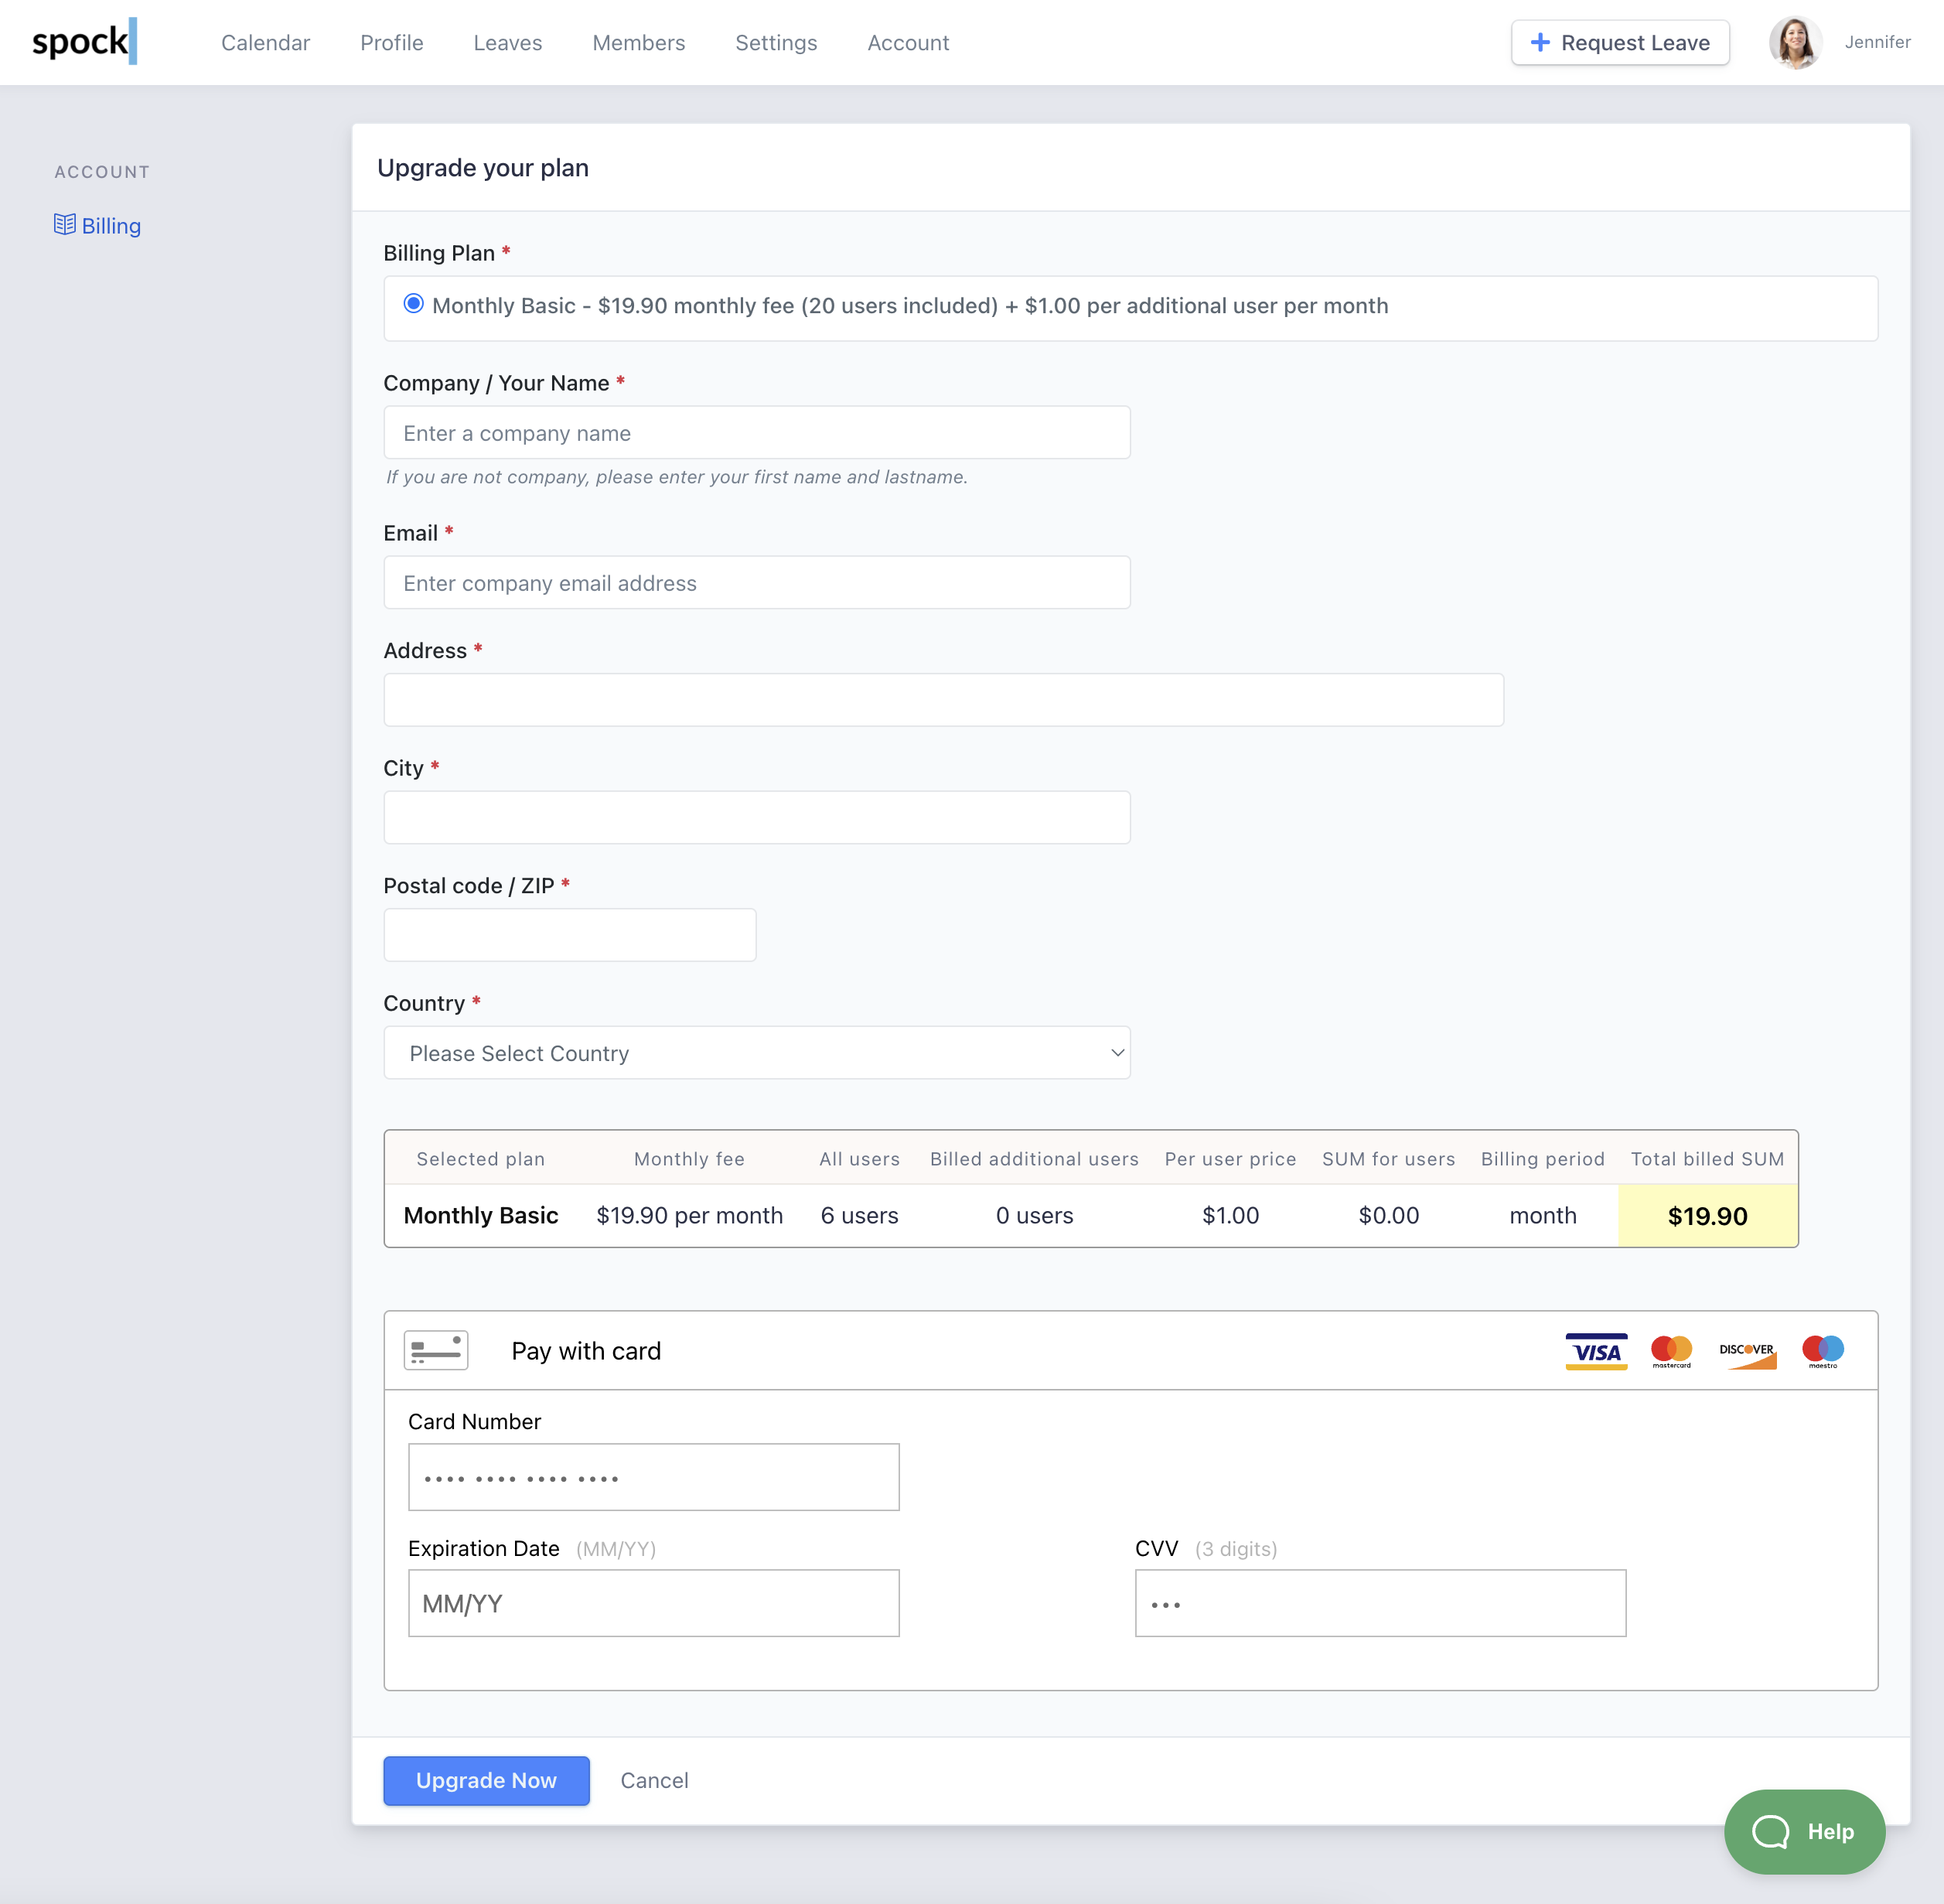Go to the Leaves menu
The height and width of the screenshot is (1904, 1944).
pos(507,43)
